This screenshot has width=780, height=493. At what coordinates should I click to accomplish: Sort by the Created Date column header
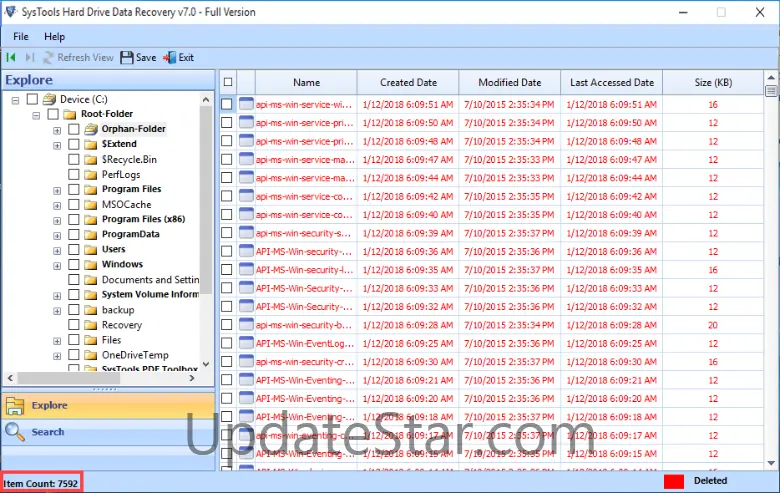408,82
